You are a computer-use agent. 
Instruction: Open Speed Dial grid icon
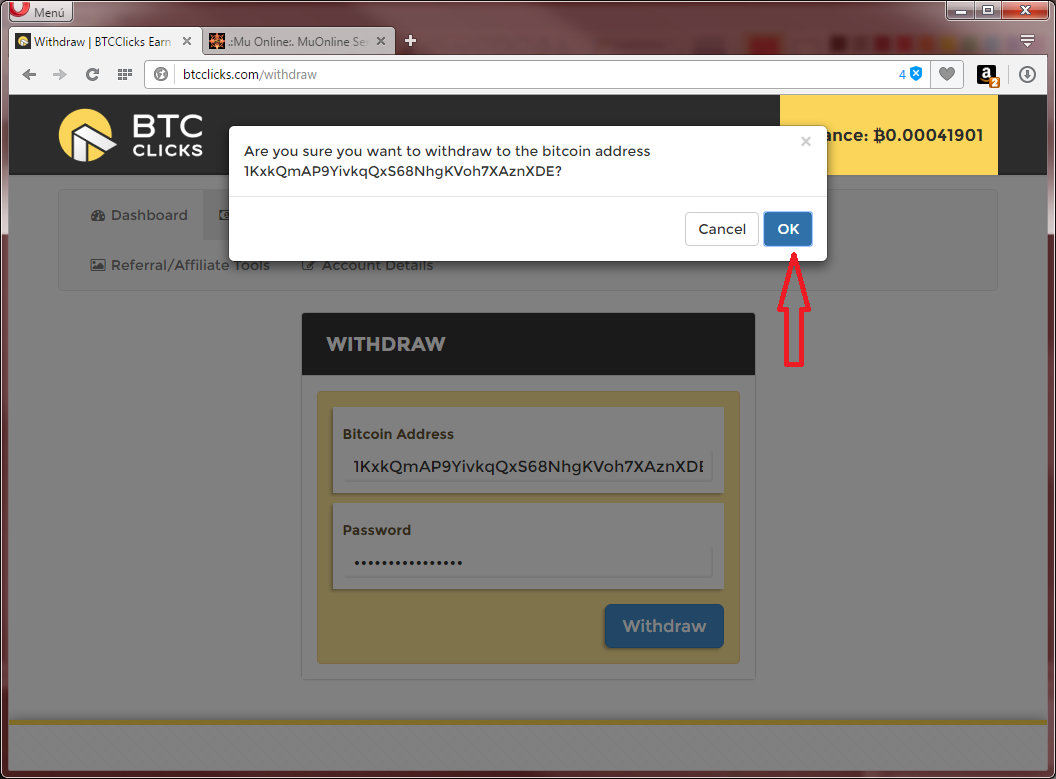tap(125, 75)
